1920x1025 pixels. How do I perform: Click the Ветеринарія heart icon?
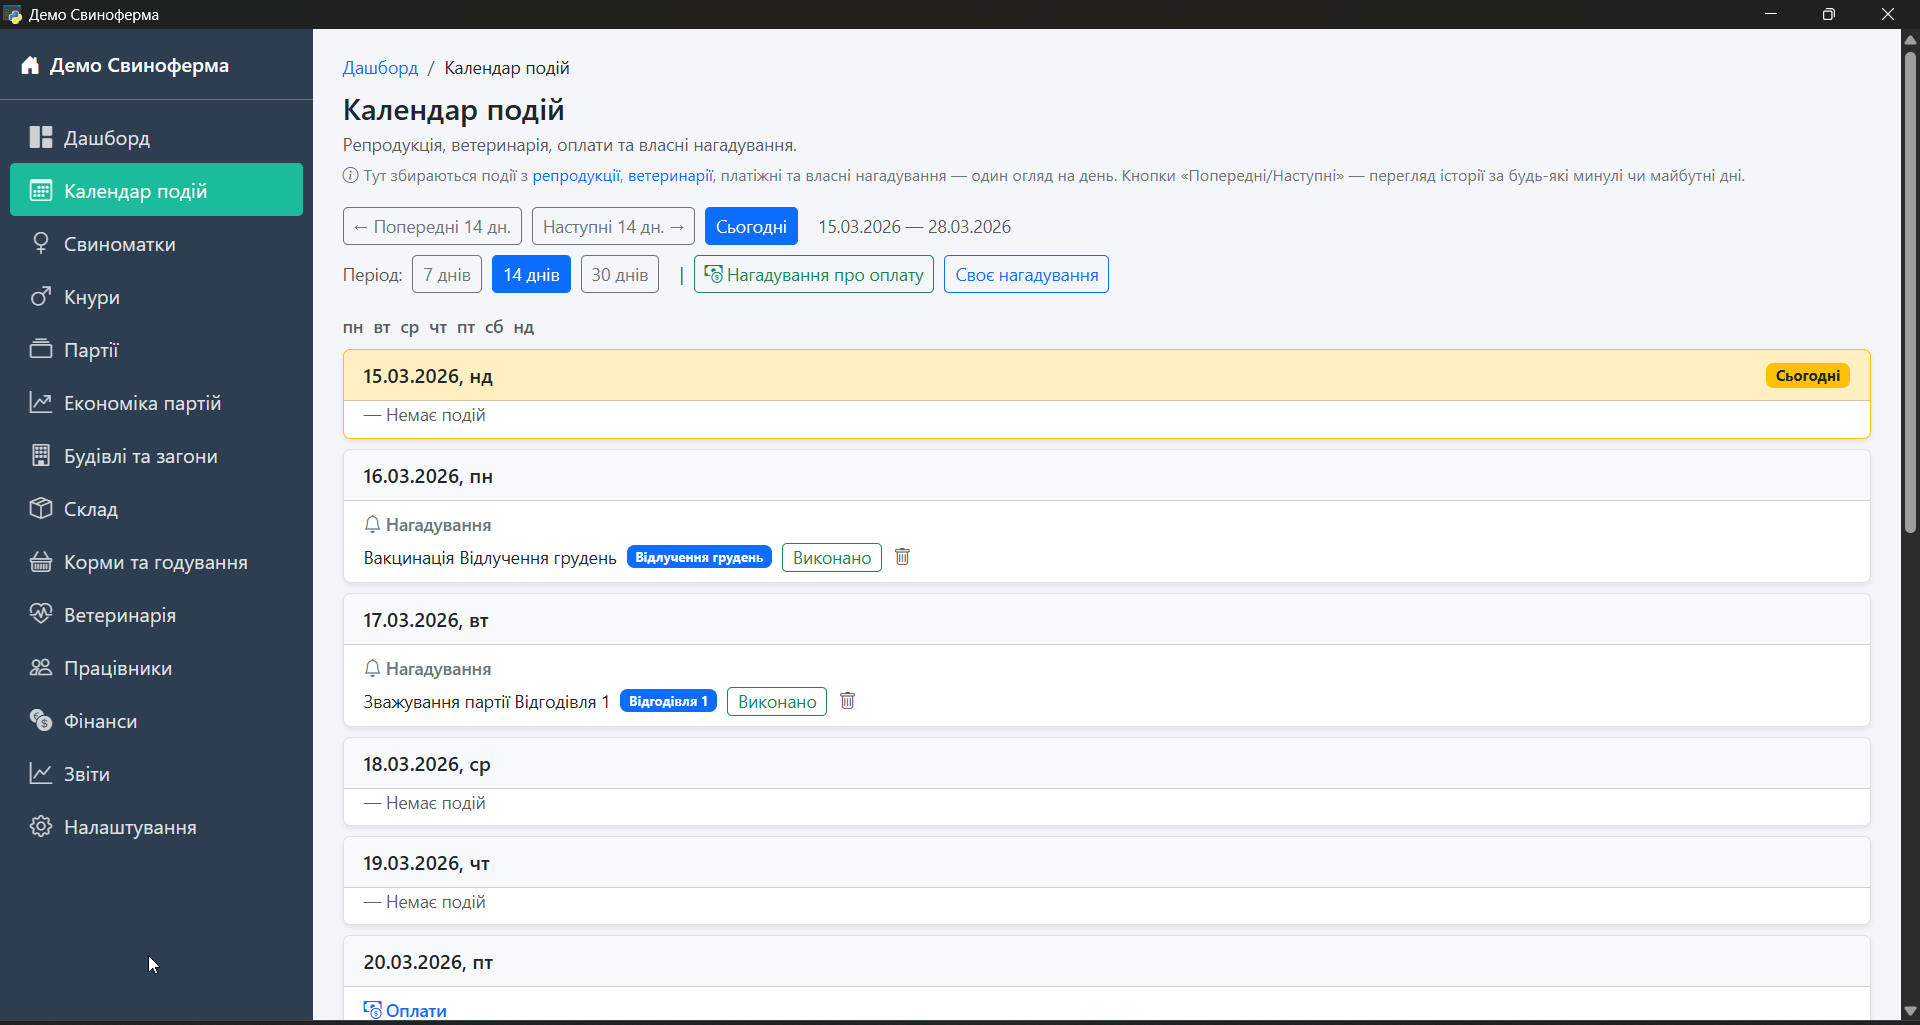coord(40,615)
